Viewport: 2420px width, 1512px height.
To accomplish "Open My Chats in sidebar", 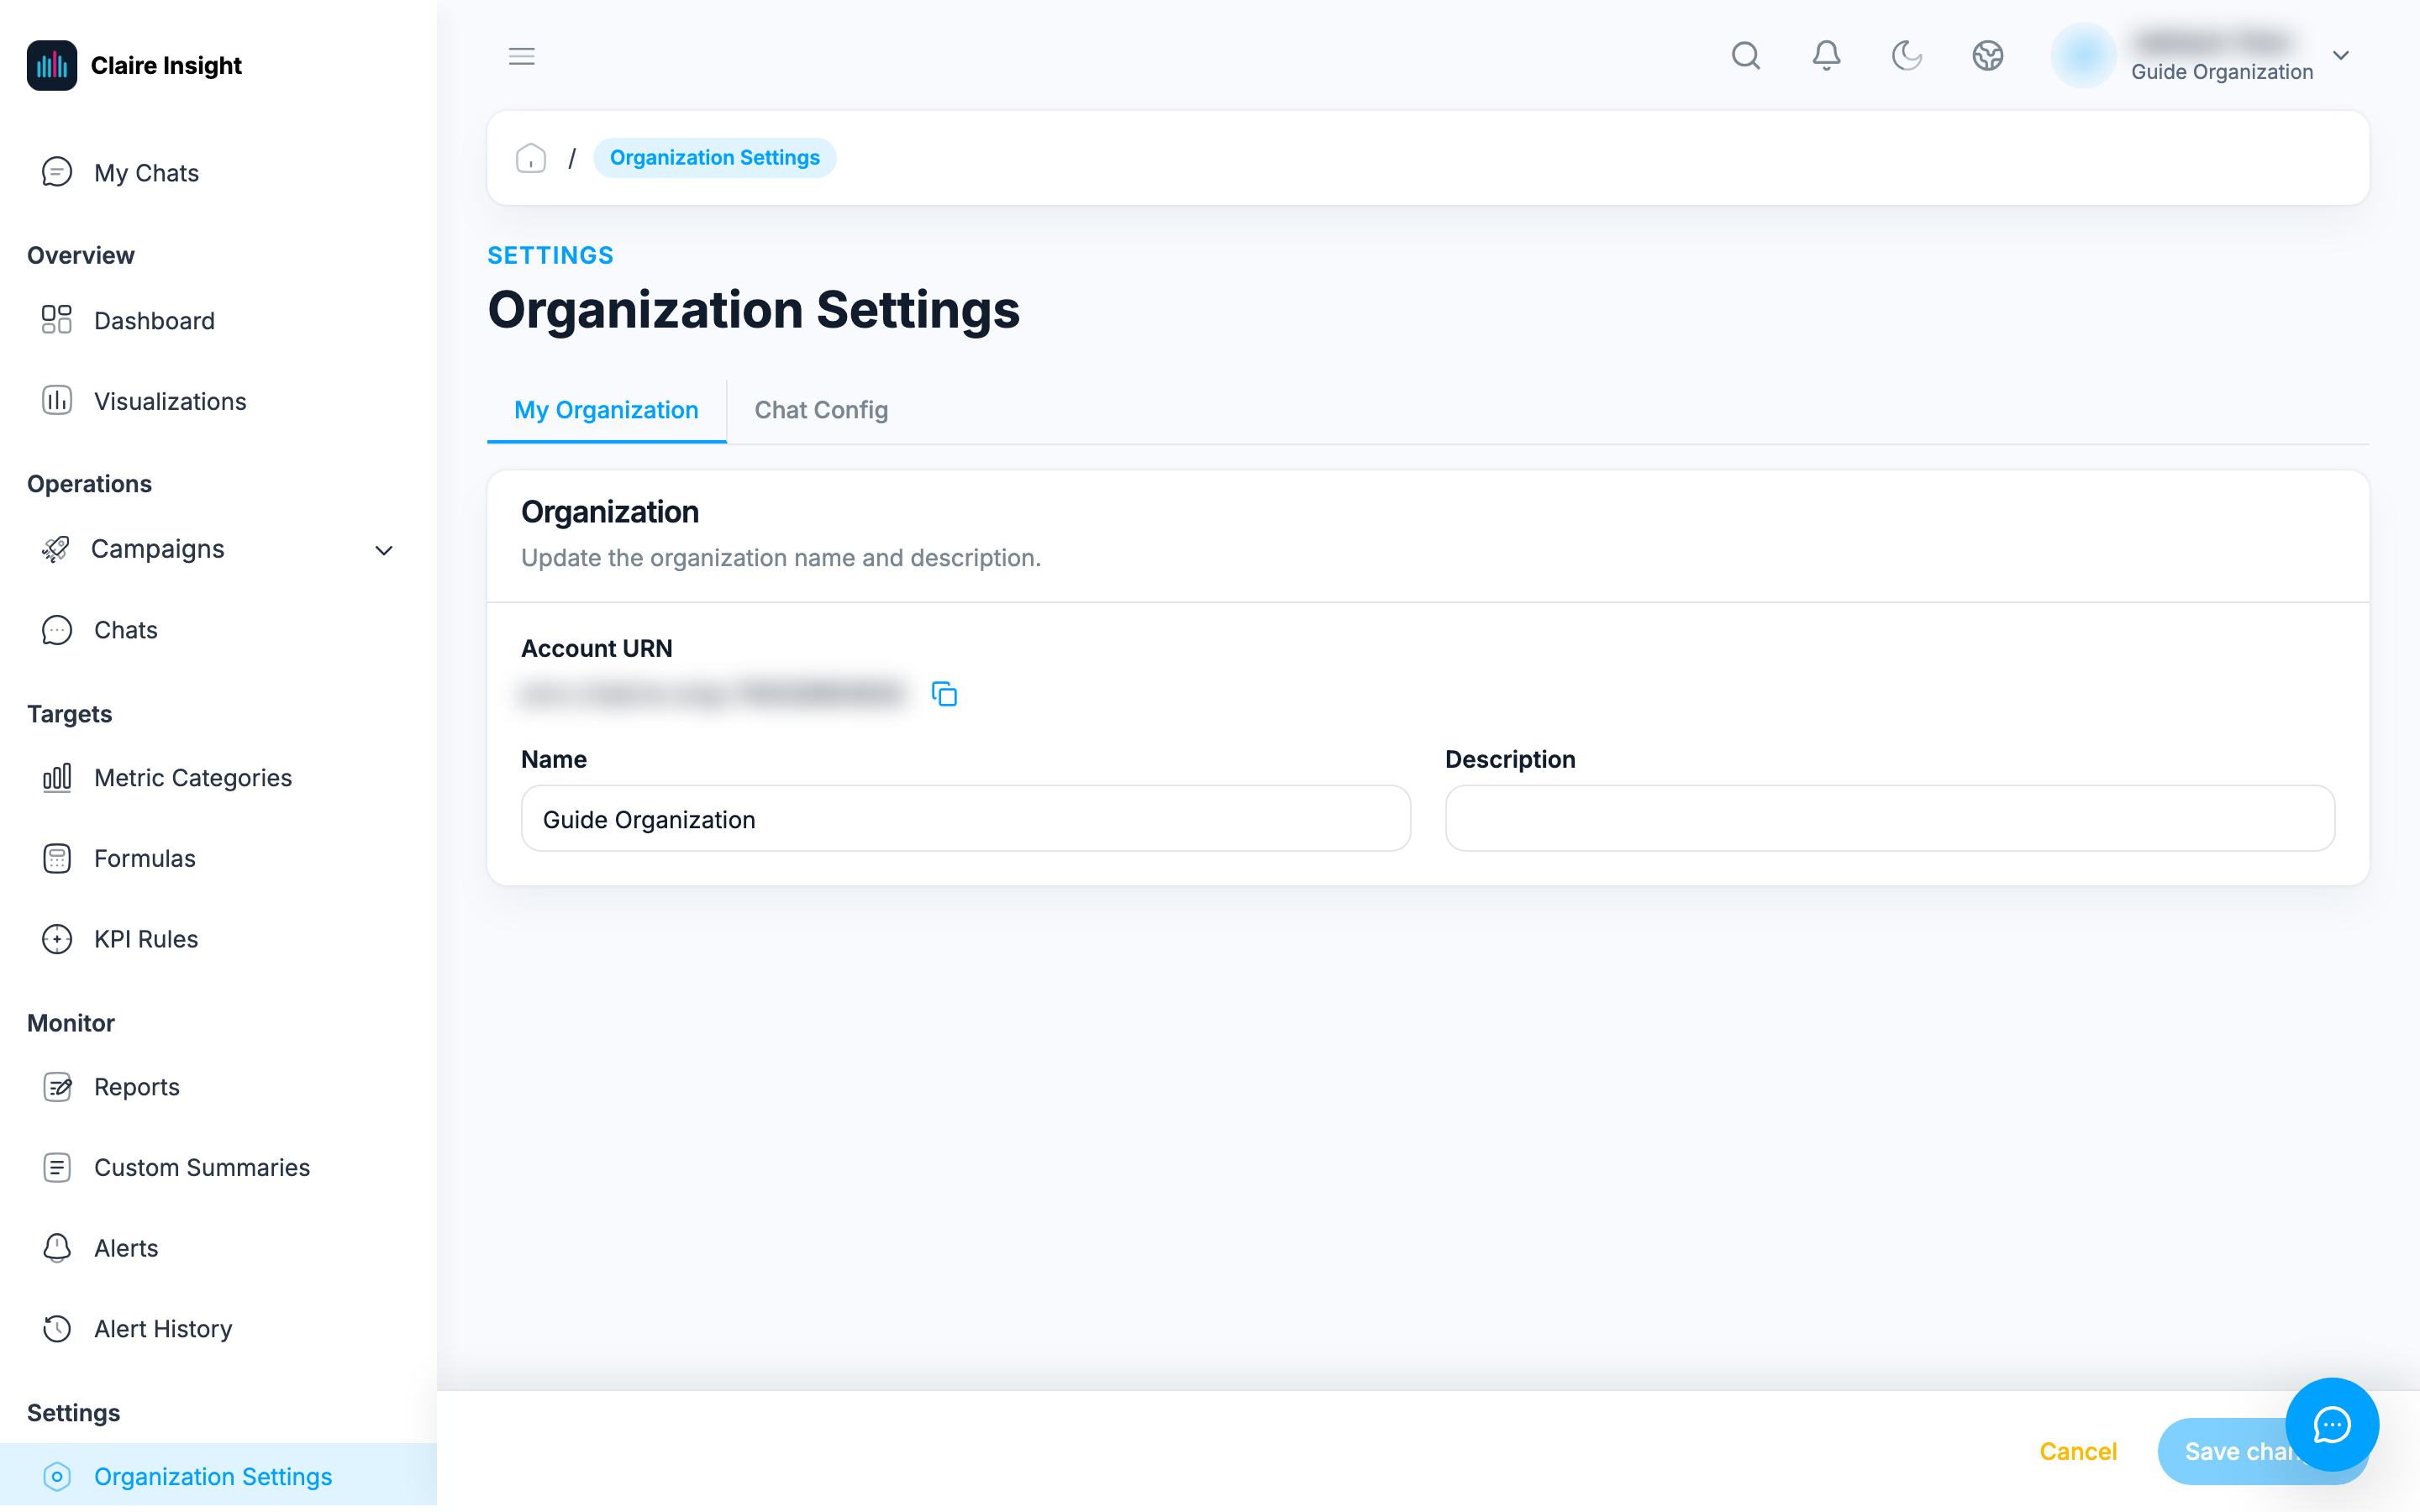I will click(218, 173).
